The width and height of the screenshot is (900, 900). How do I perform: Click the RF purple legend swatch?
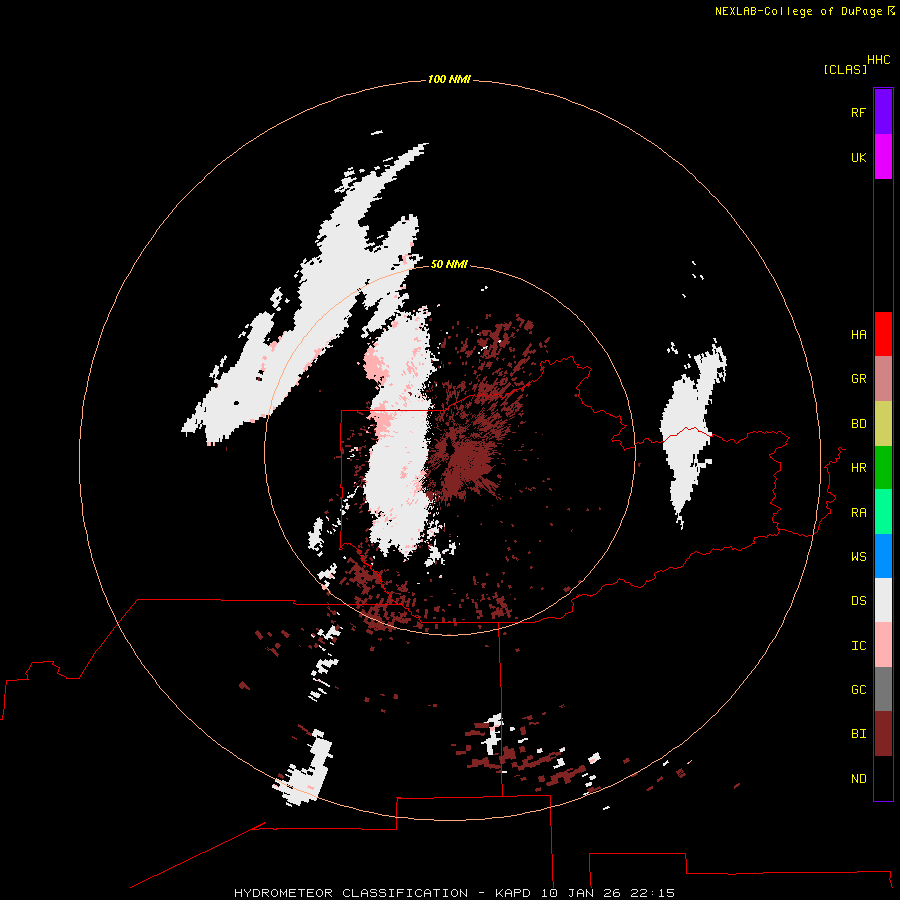[x=883, y=112]
